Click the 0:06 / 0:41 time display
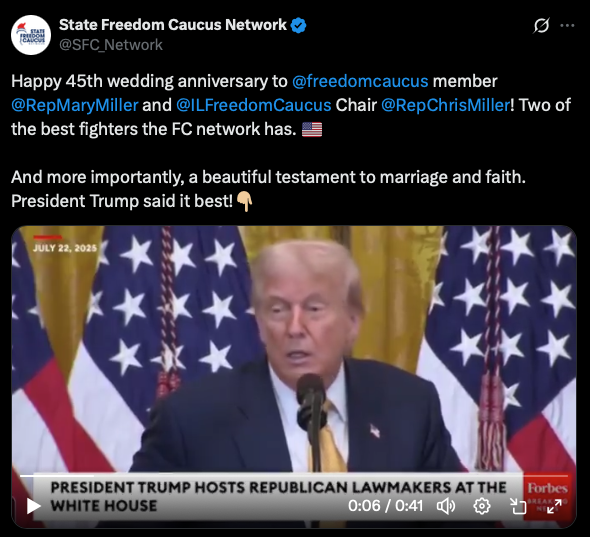Image resolution: width=590 pixels, height=537 pixels. 385,506
